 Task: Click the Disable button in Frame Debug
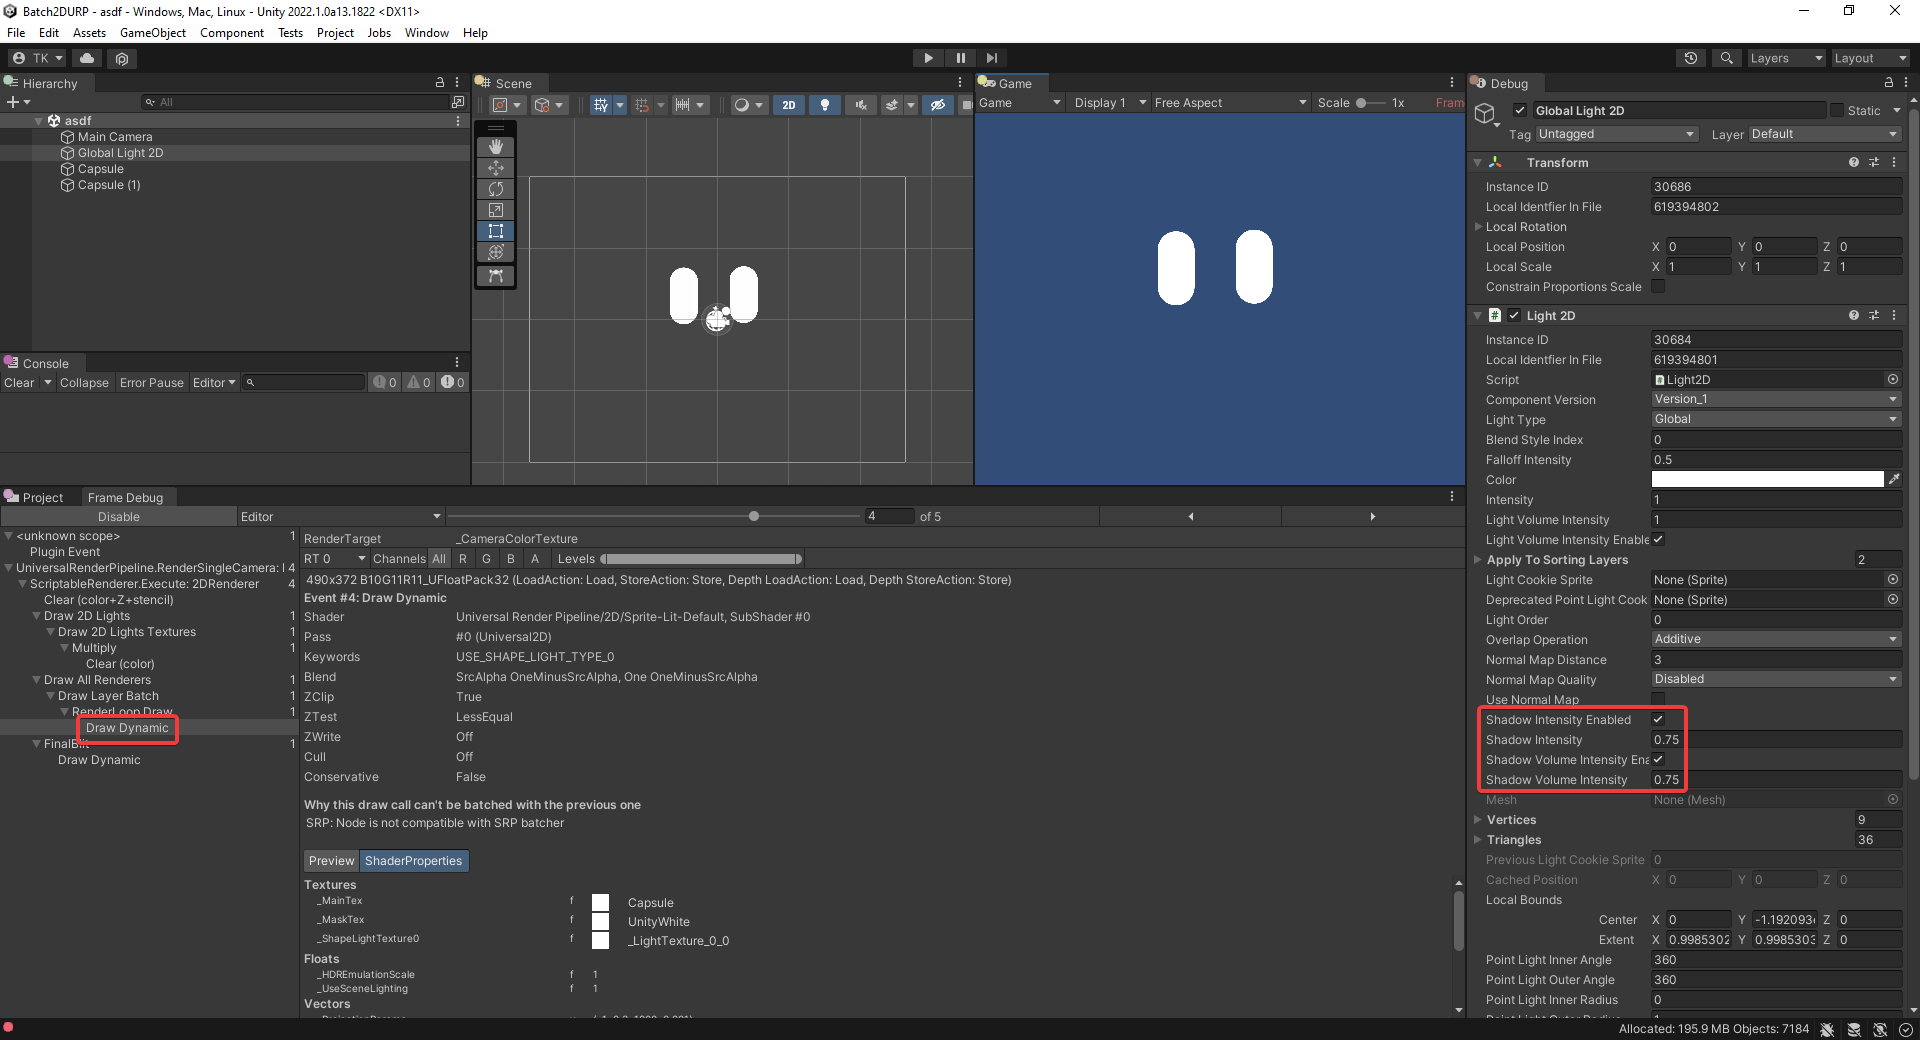click(118, 517)
